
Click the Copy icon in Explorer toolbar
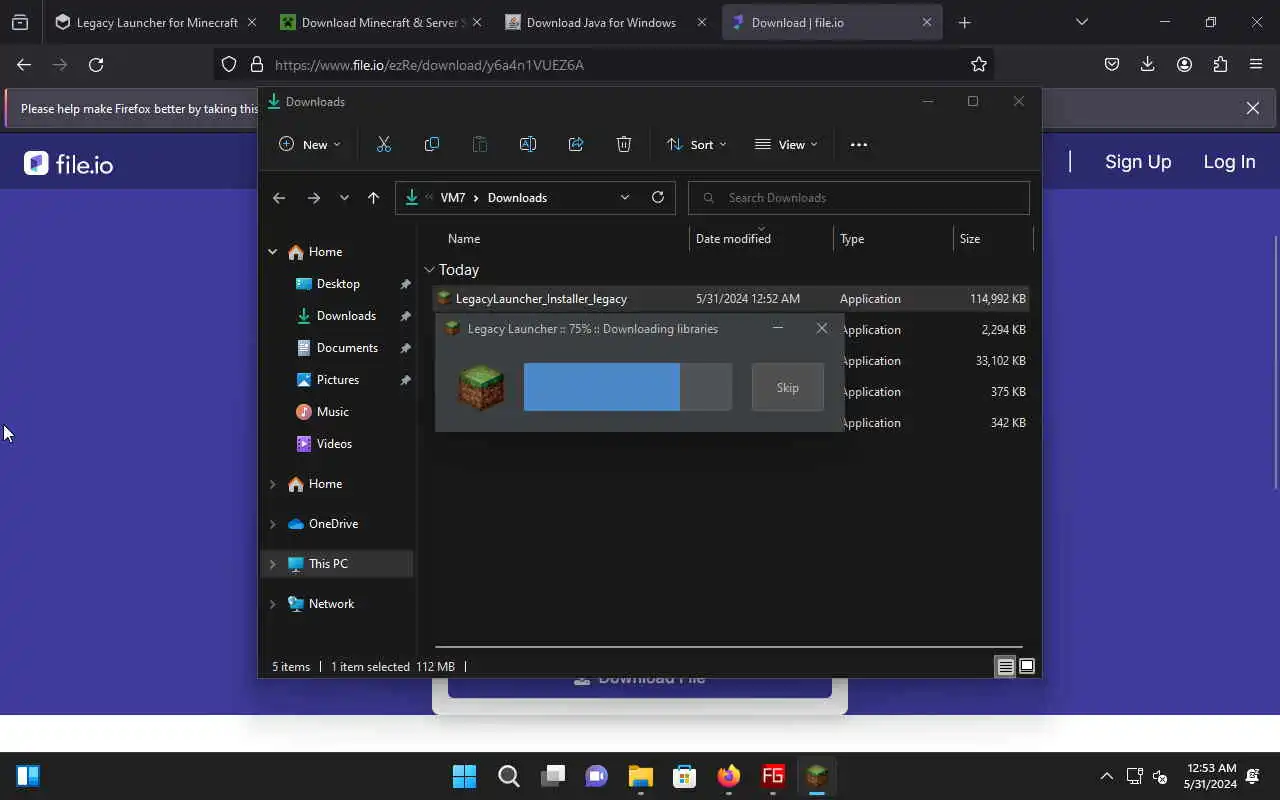tap(432, 144)
